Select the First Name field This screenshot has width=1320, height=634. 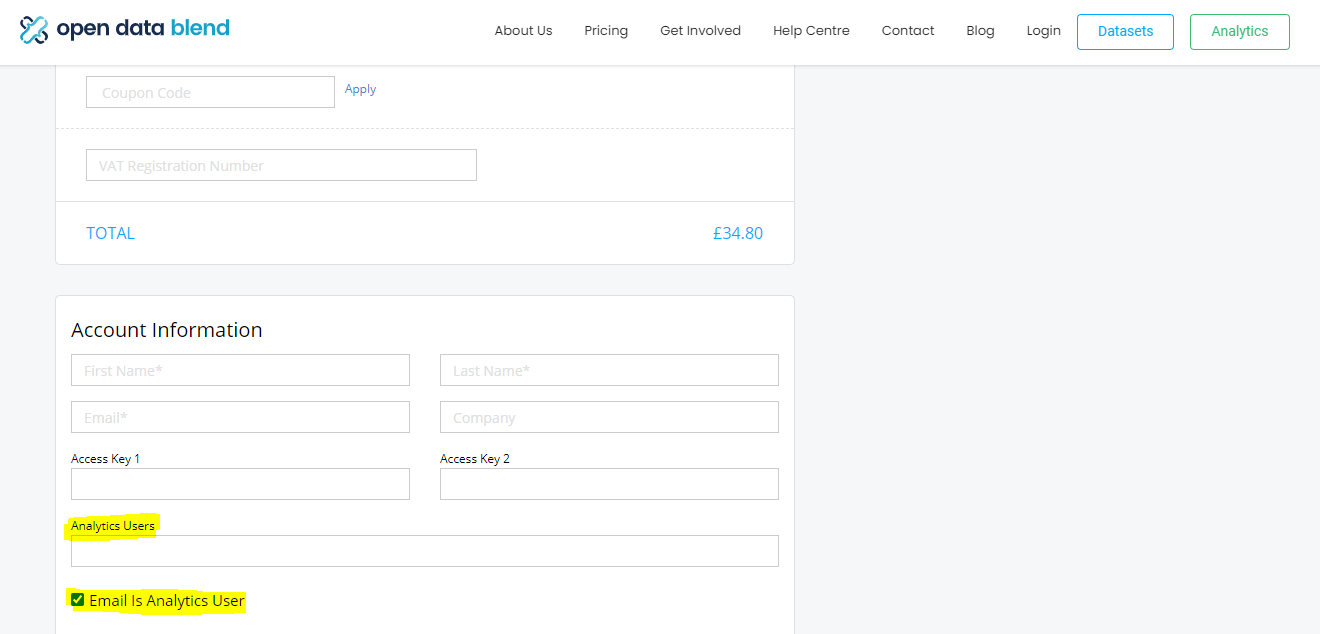tap(240, 370)
